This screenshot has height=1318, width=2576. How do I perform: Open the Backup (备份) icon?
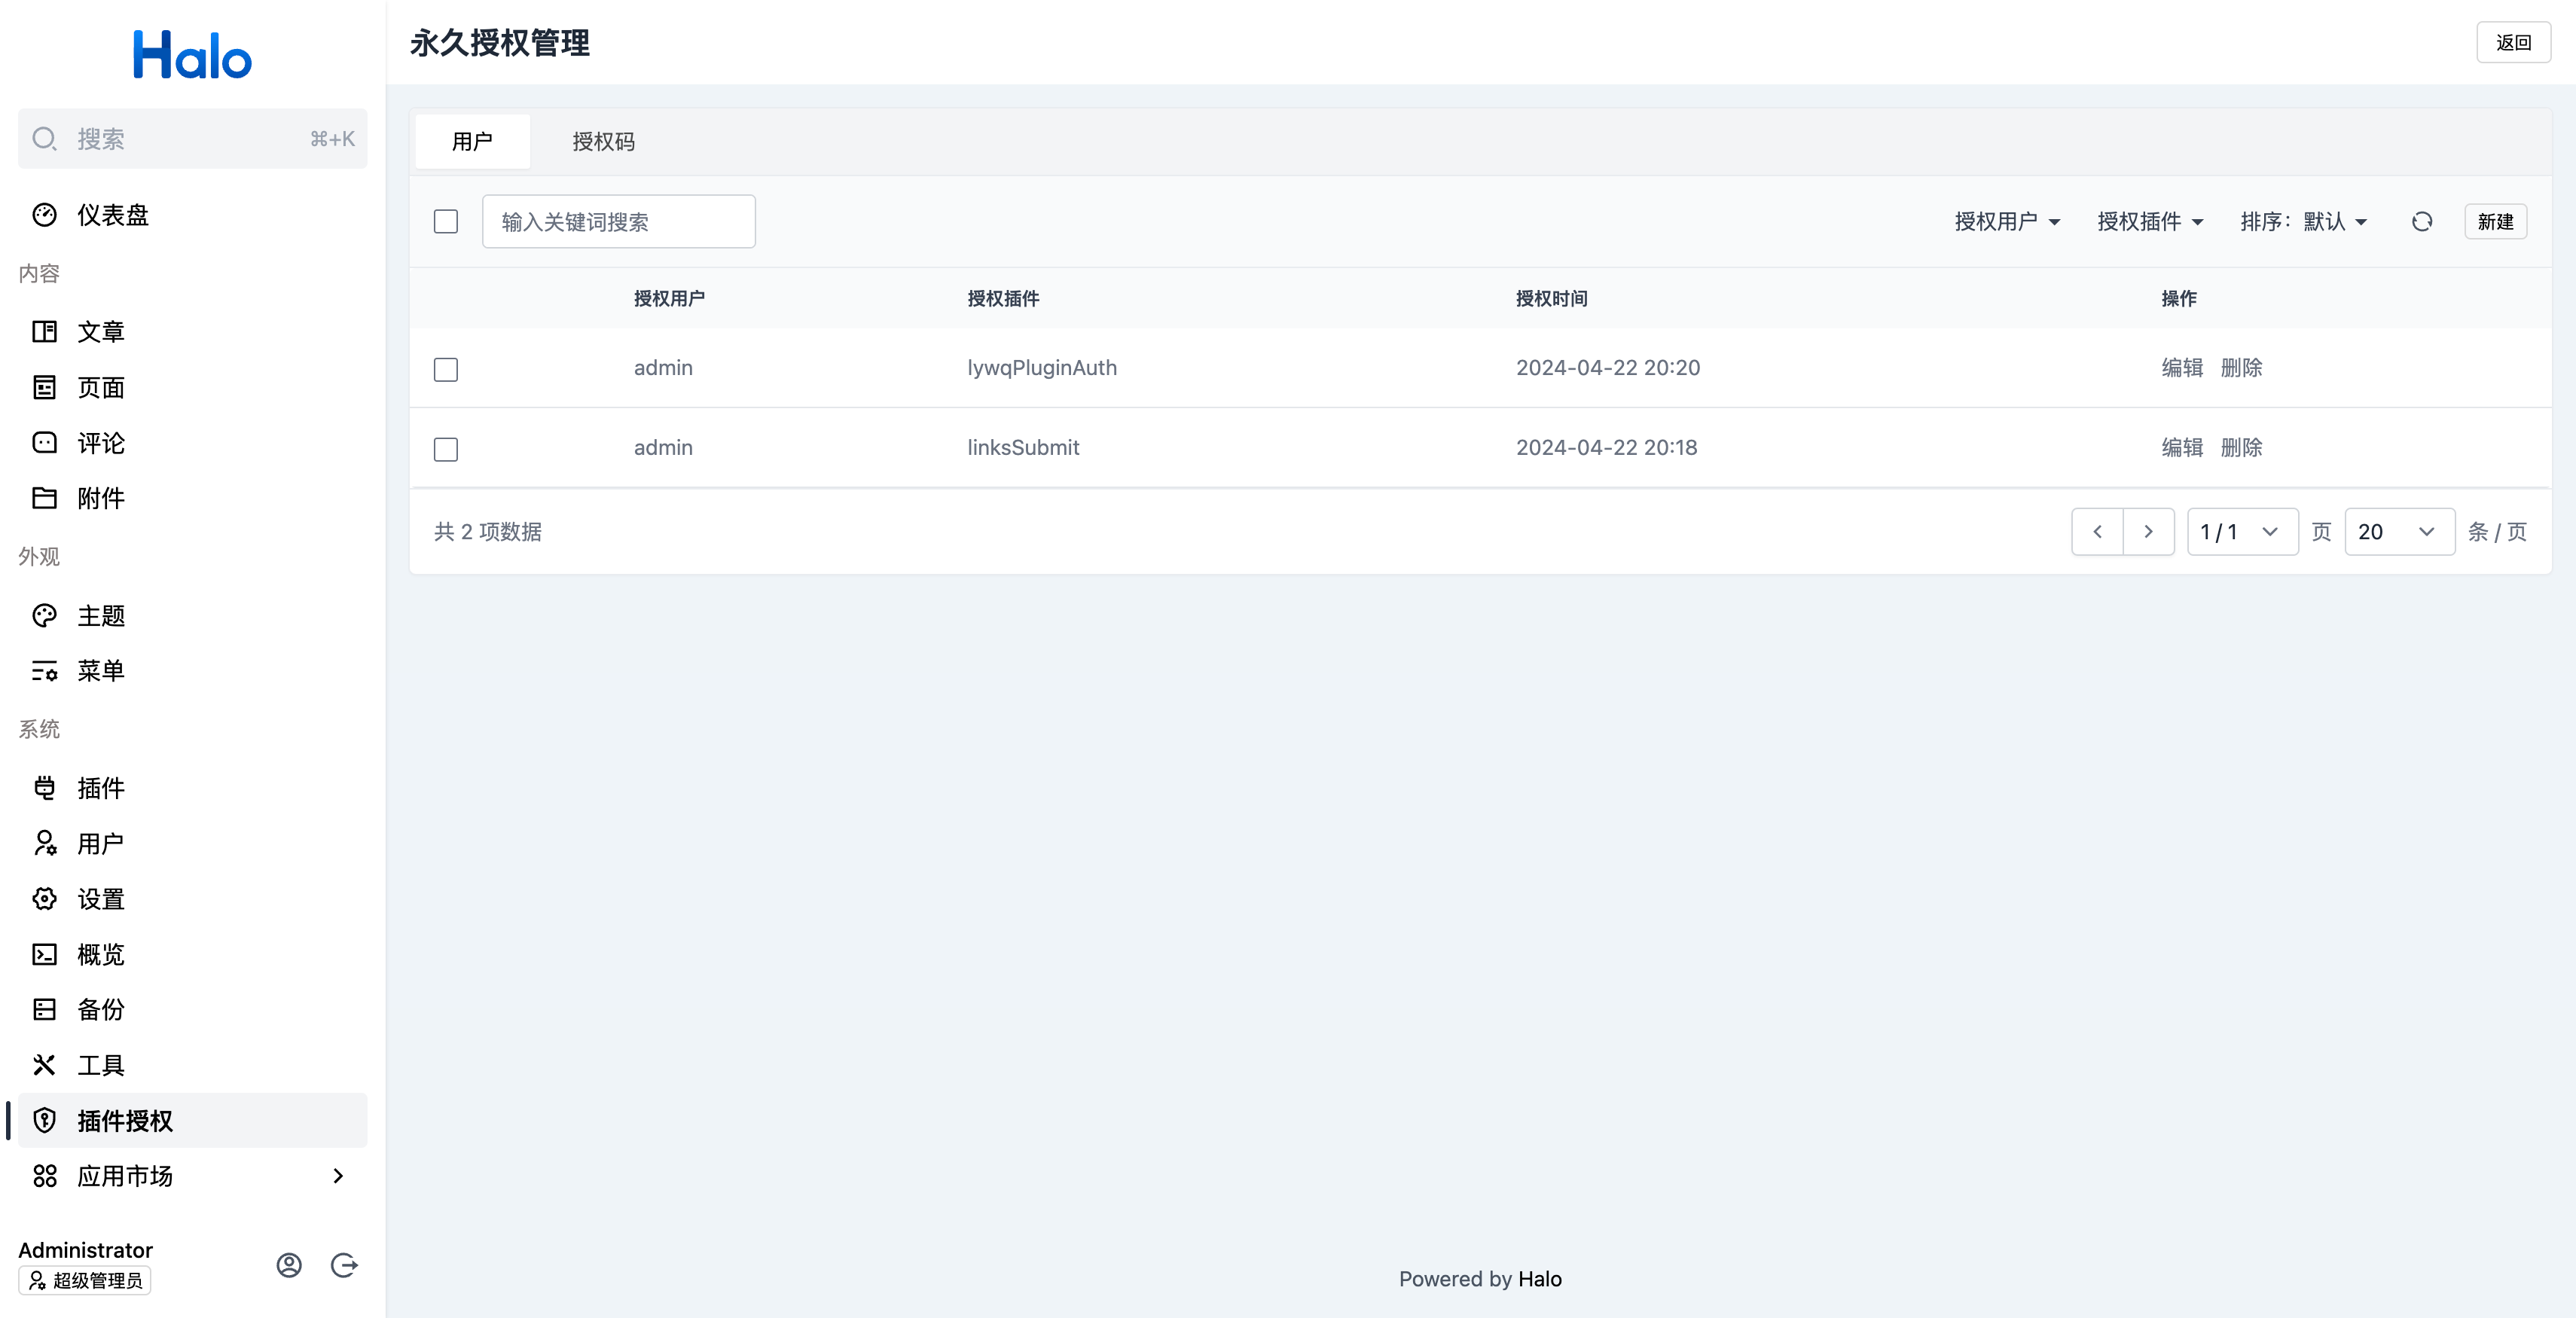pos(44,1009)
